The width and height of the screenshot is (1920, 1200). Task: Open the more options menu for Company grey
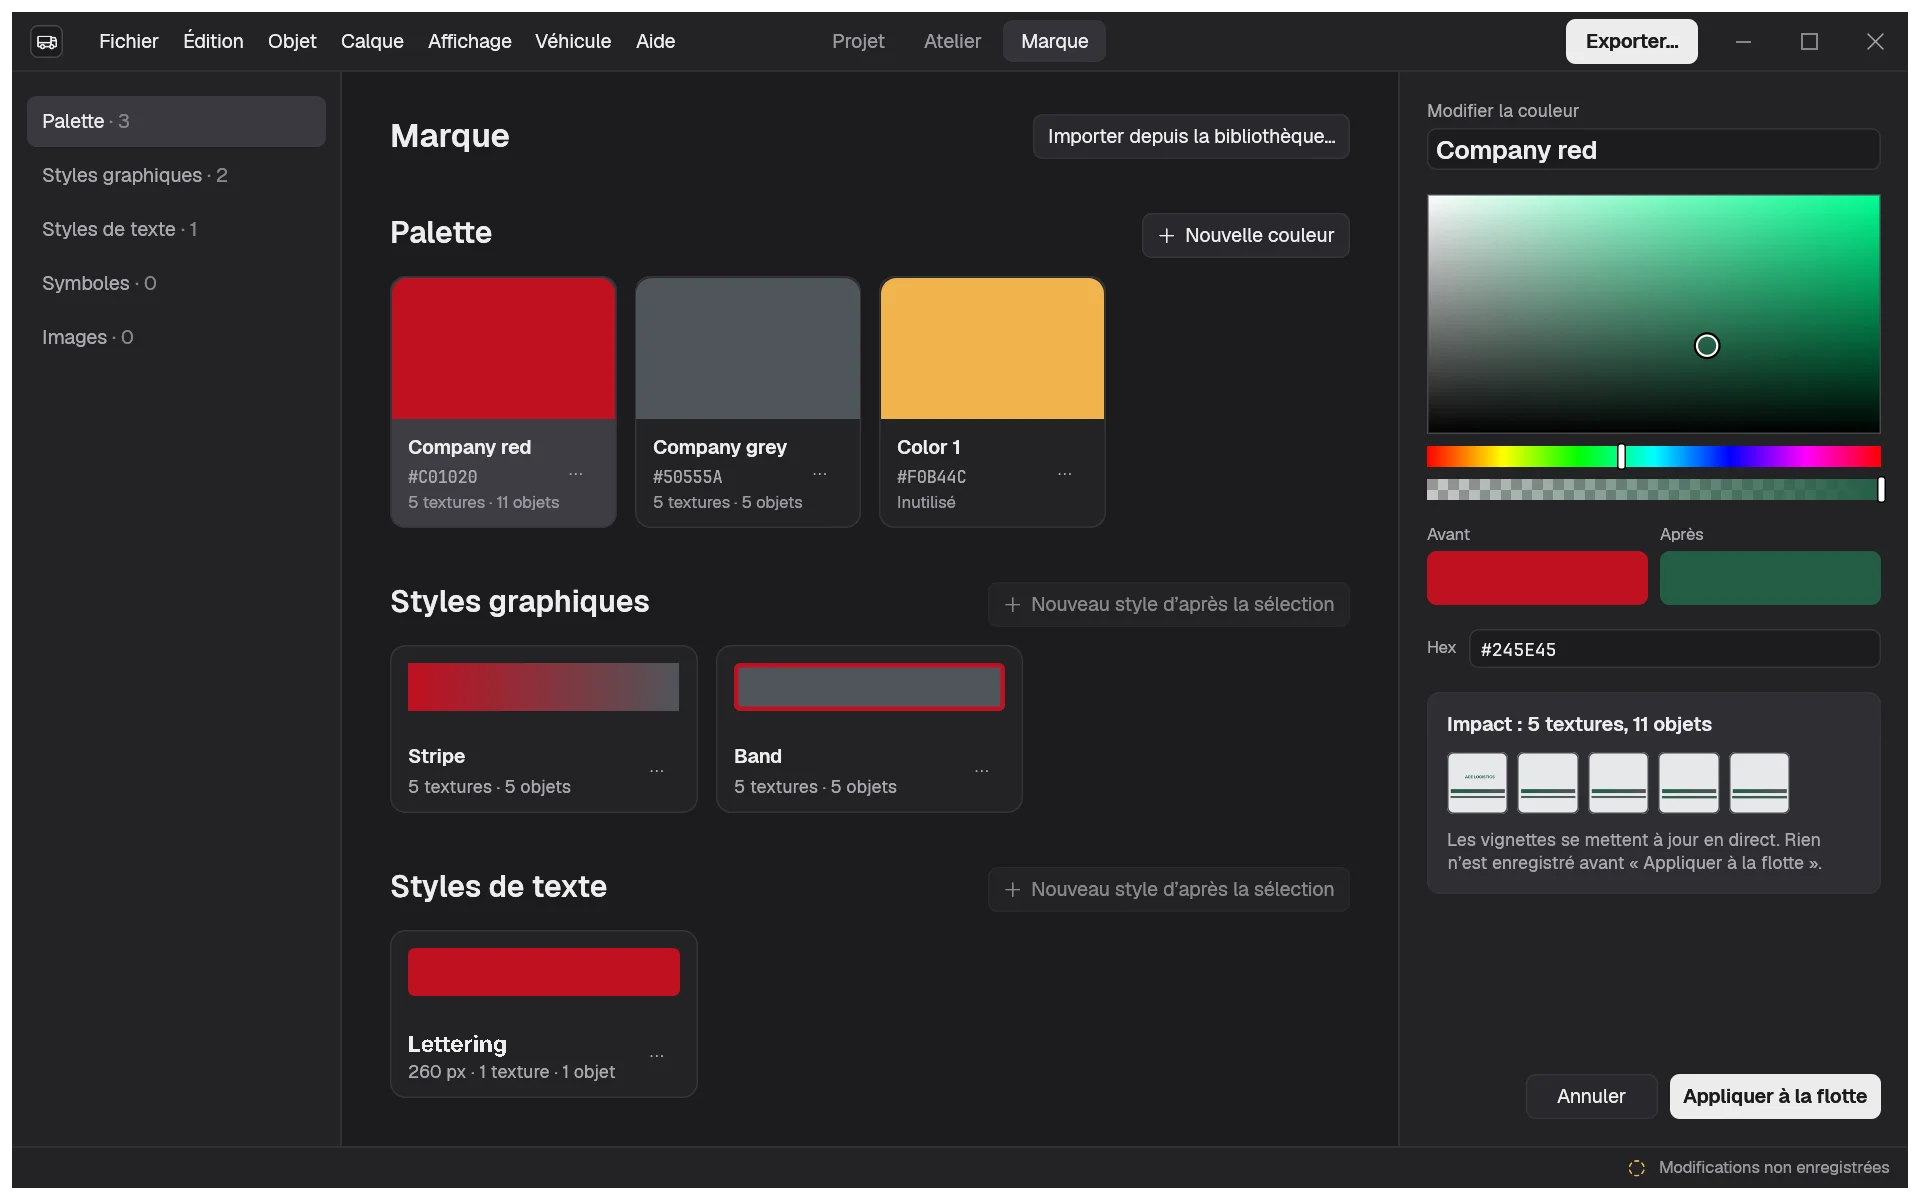tap(820, 474)
